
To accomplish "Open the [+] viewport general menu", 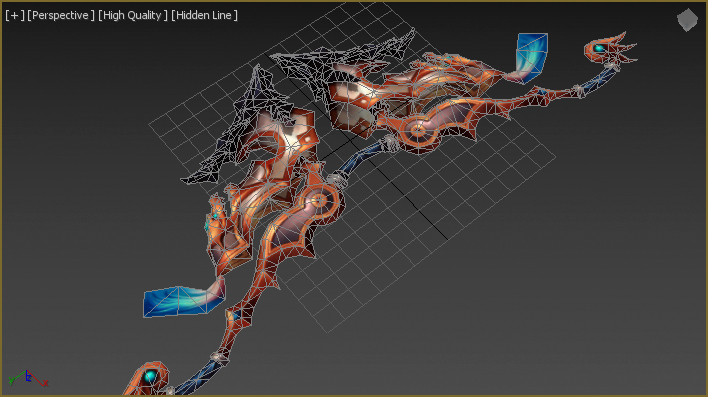I will (x=14, y=15).
